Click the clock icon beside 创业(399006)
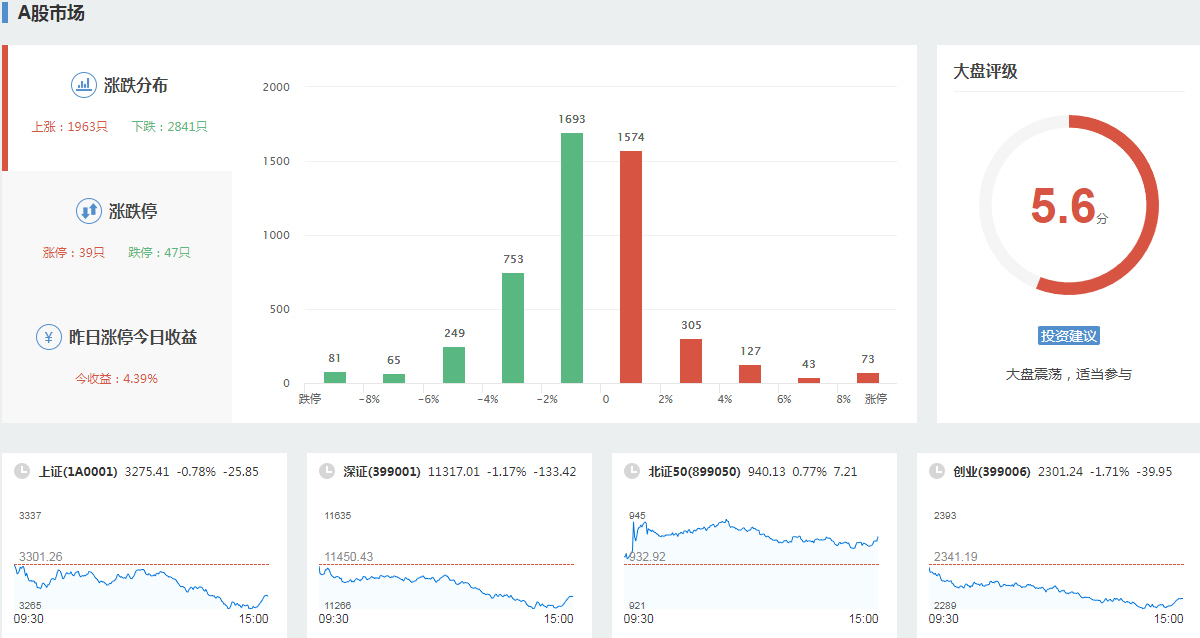This screenshot has width=1200, height=638. (936, 471)
